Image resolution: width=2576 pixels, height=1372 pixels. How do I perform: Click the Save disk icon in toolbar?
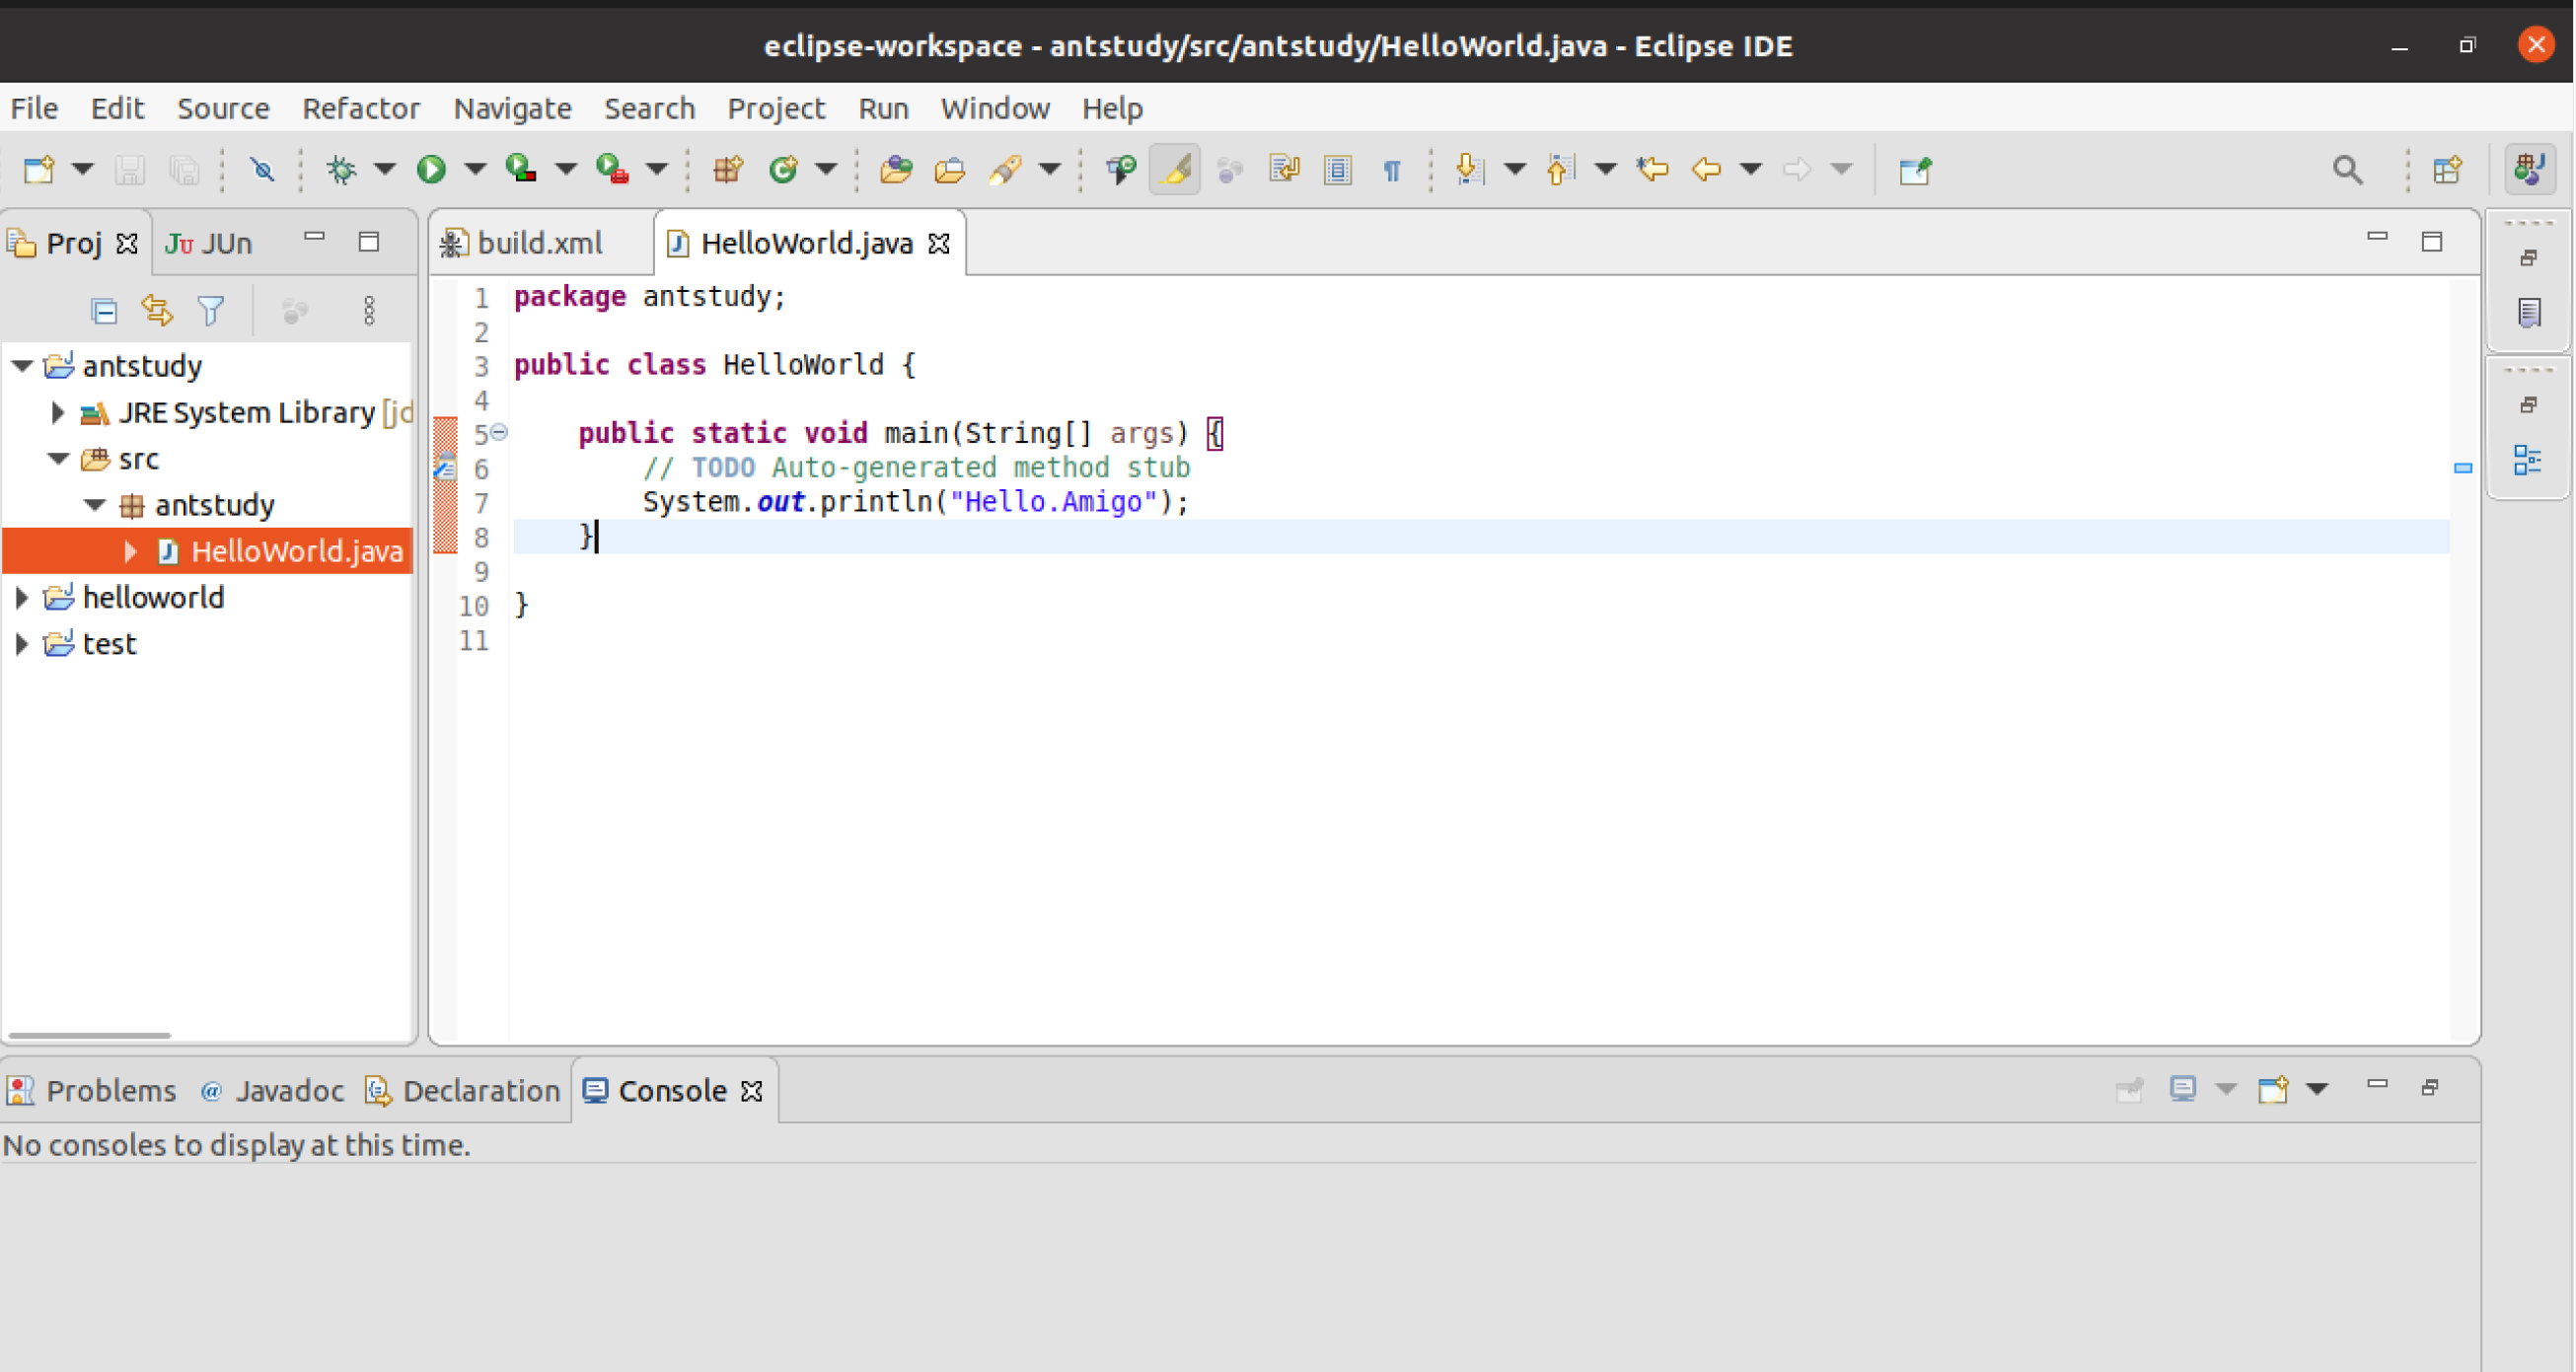[130, 169]
